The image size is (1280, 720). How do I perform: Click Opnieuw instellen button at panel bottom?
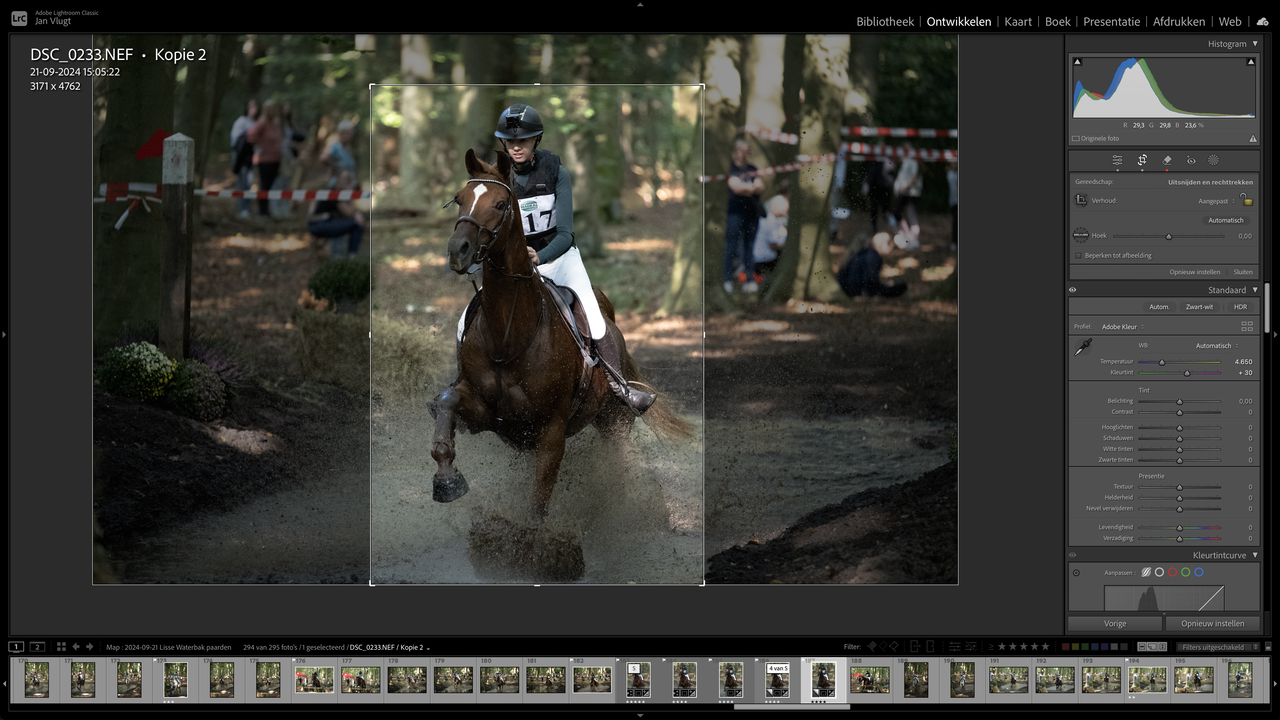tap(1212, 623)
